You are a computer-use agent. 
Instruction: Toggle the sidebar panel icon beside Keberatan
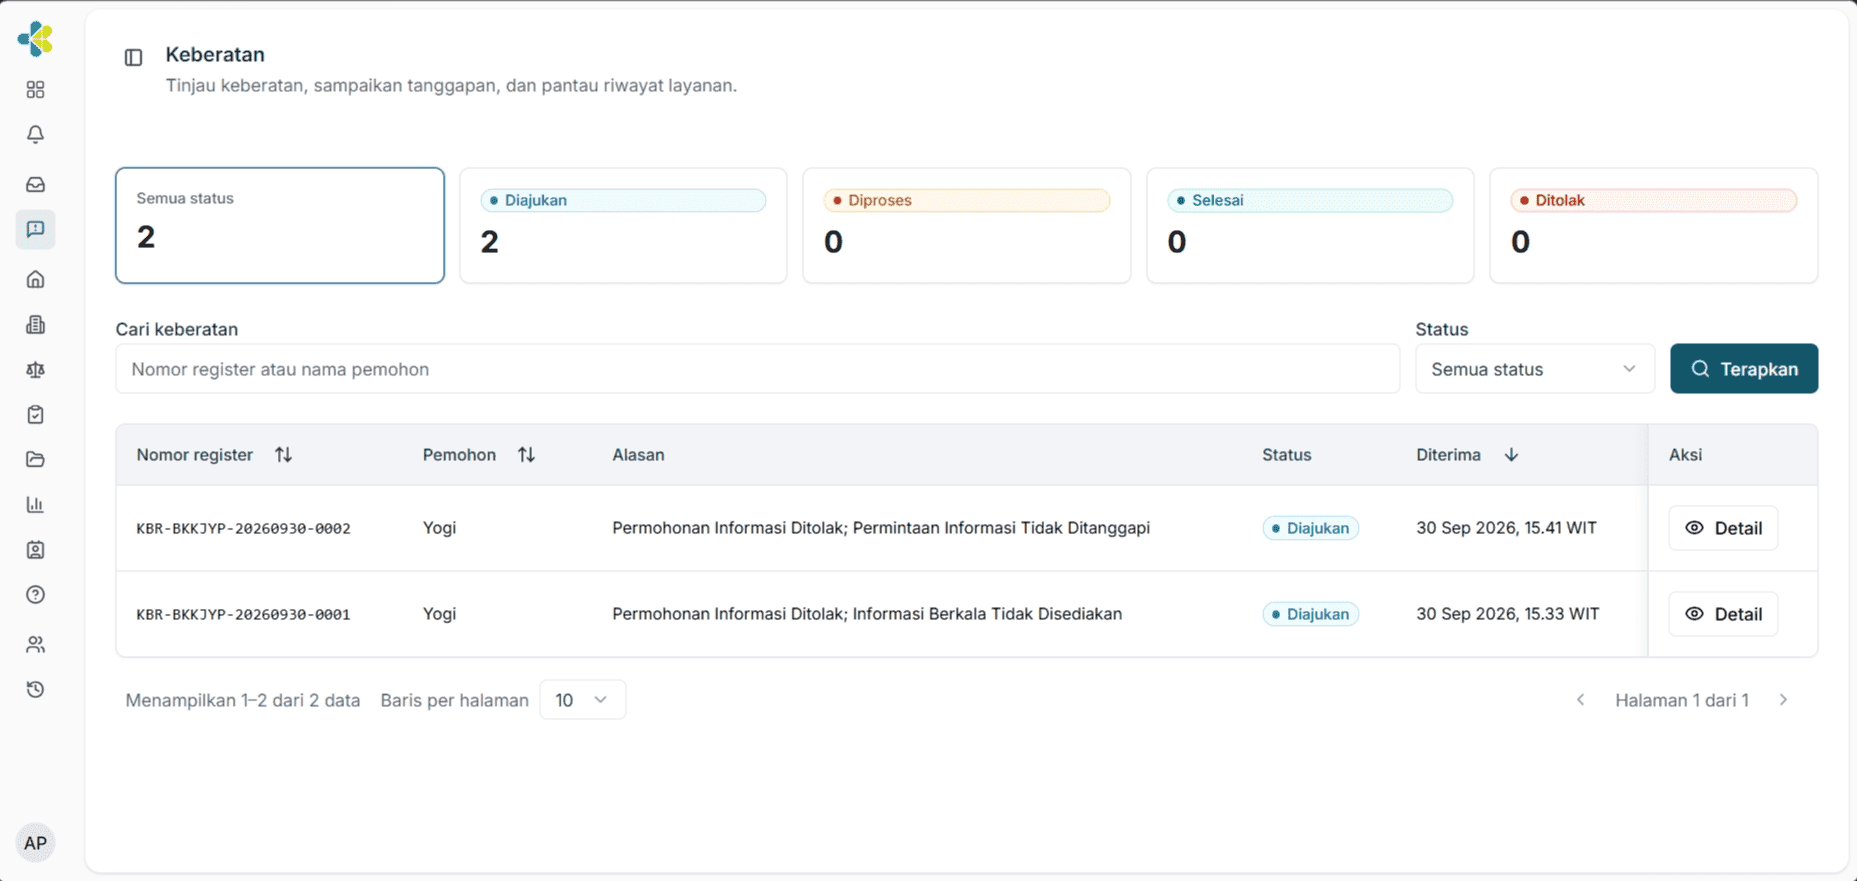[133, 57]
